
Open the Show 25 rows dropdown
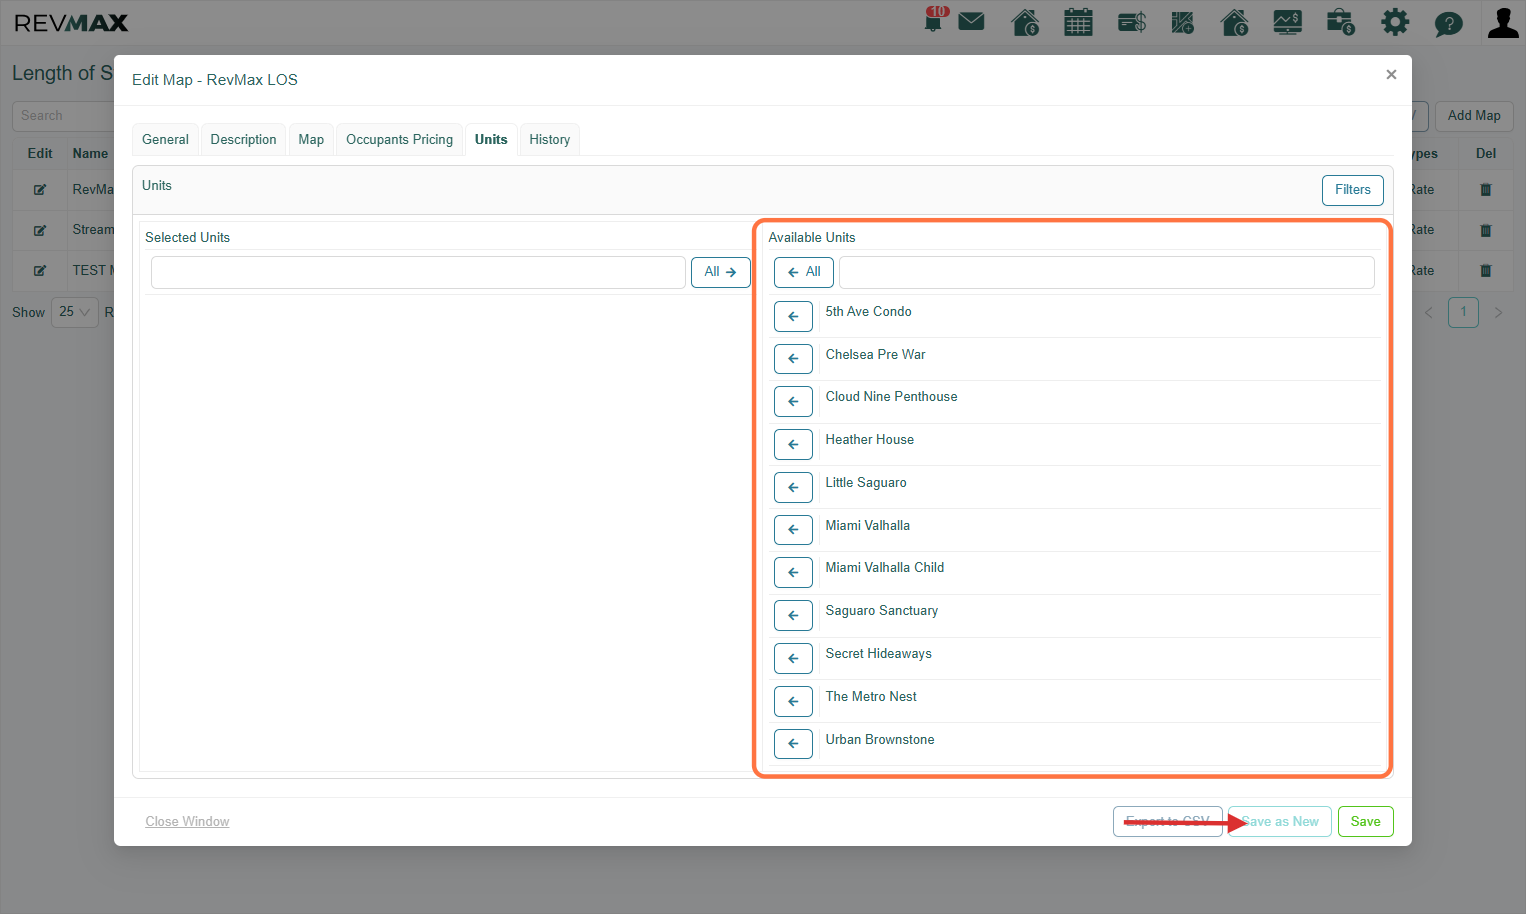(x=75, y=312)
